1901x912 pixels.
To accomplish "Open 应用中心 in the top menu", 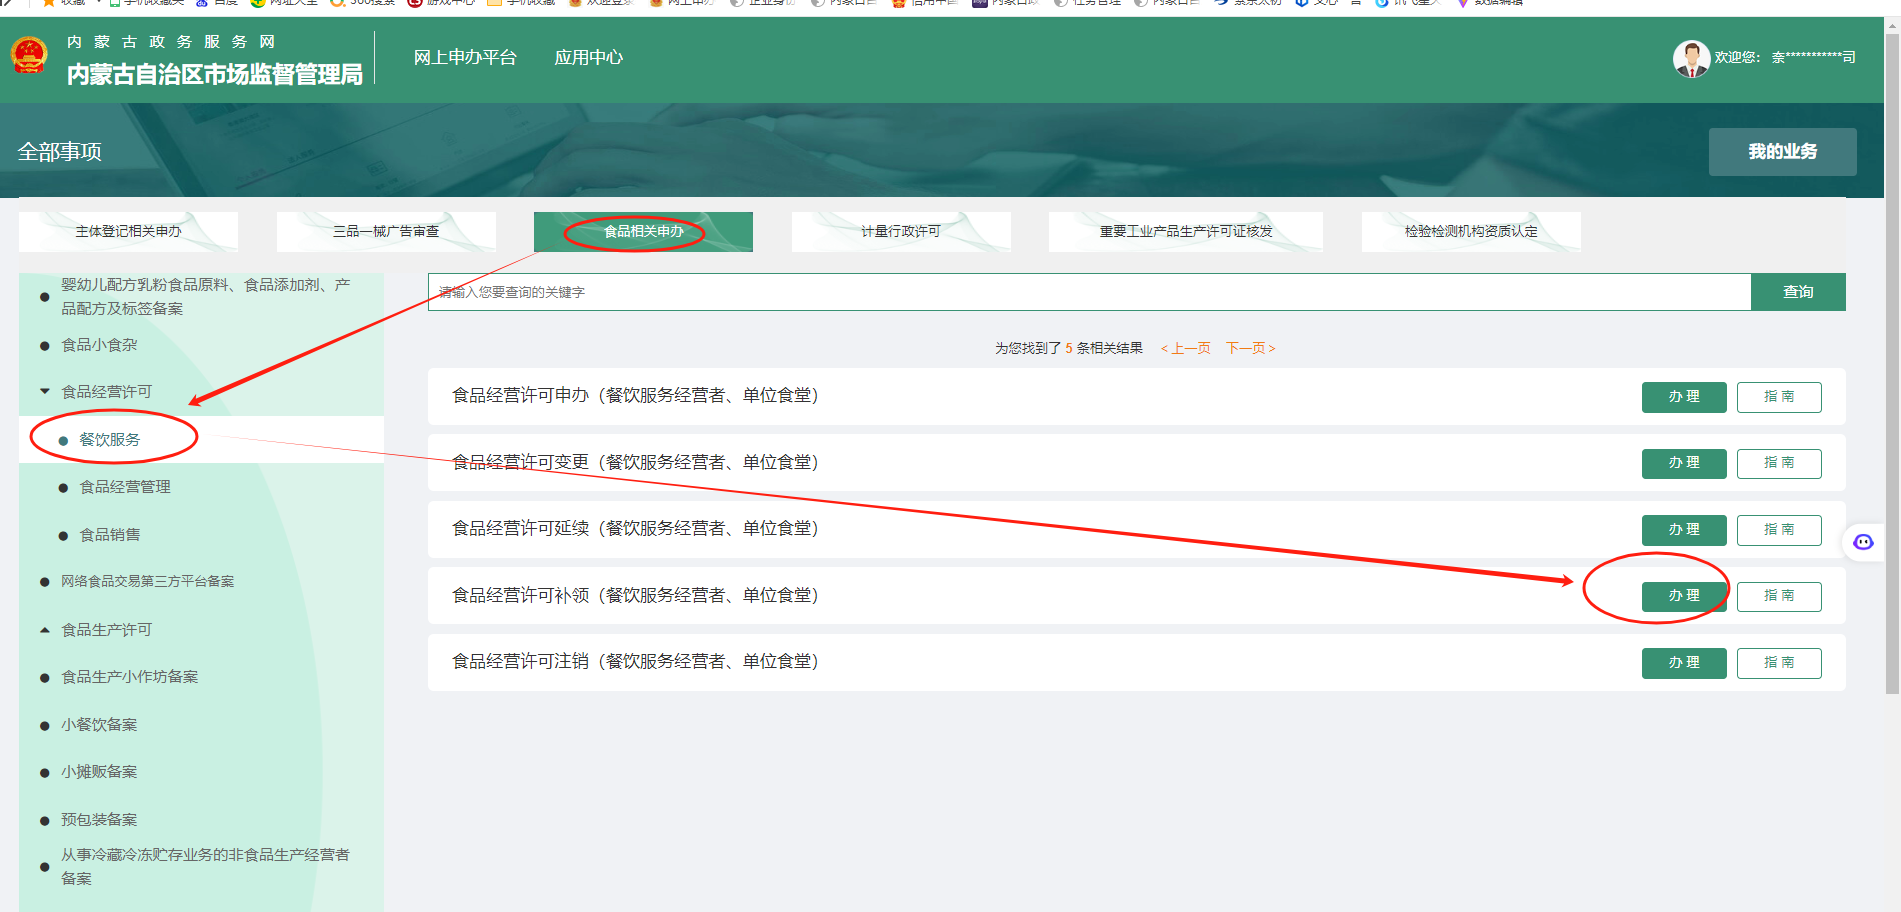I will pos(588,58).
